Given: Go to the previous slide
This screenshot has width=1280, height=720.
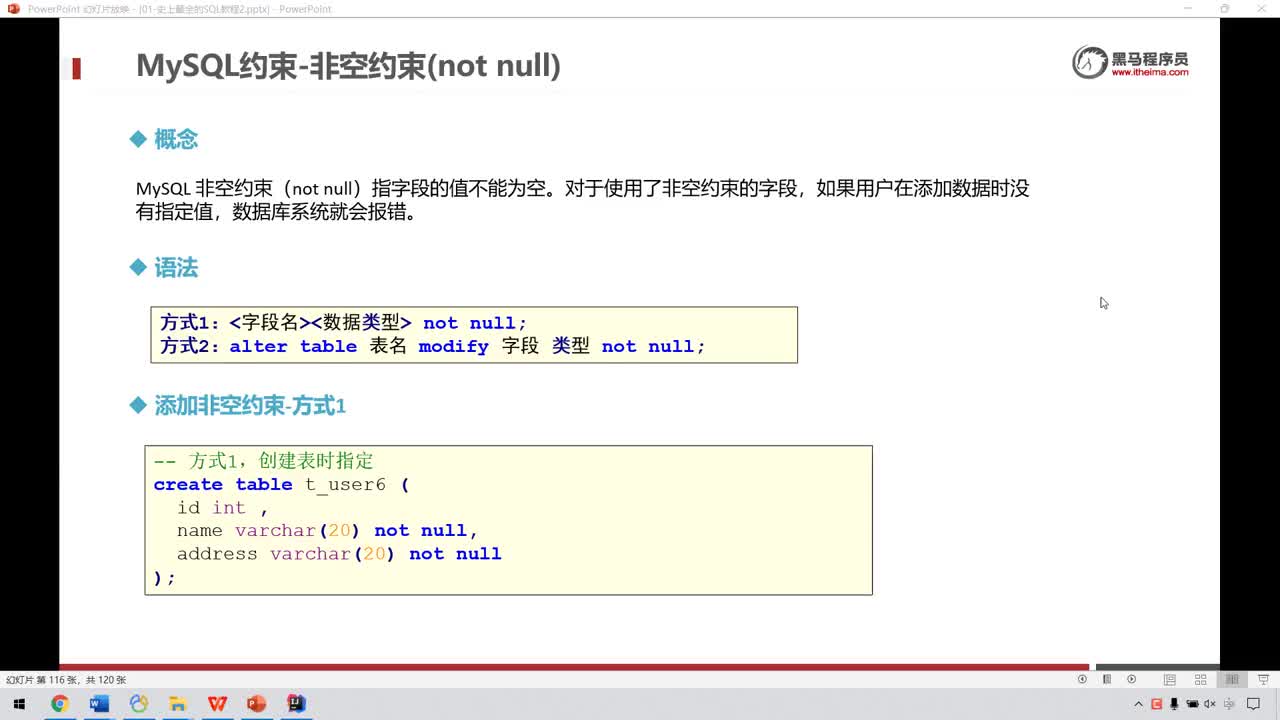Looking at the screenshot, I should (1082, 679).
